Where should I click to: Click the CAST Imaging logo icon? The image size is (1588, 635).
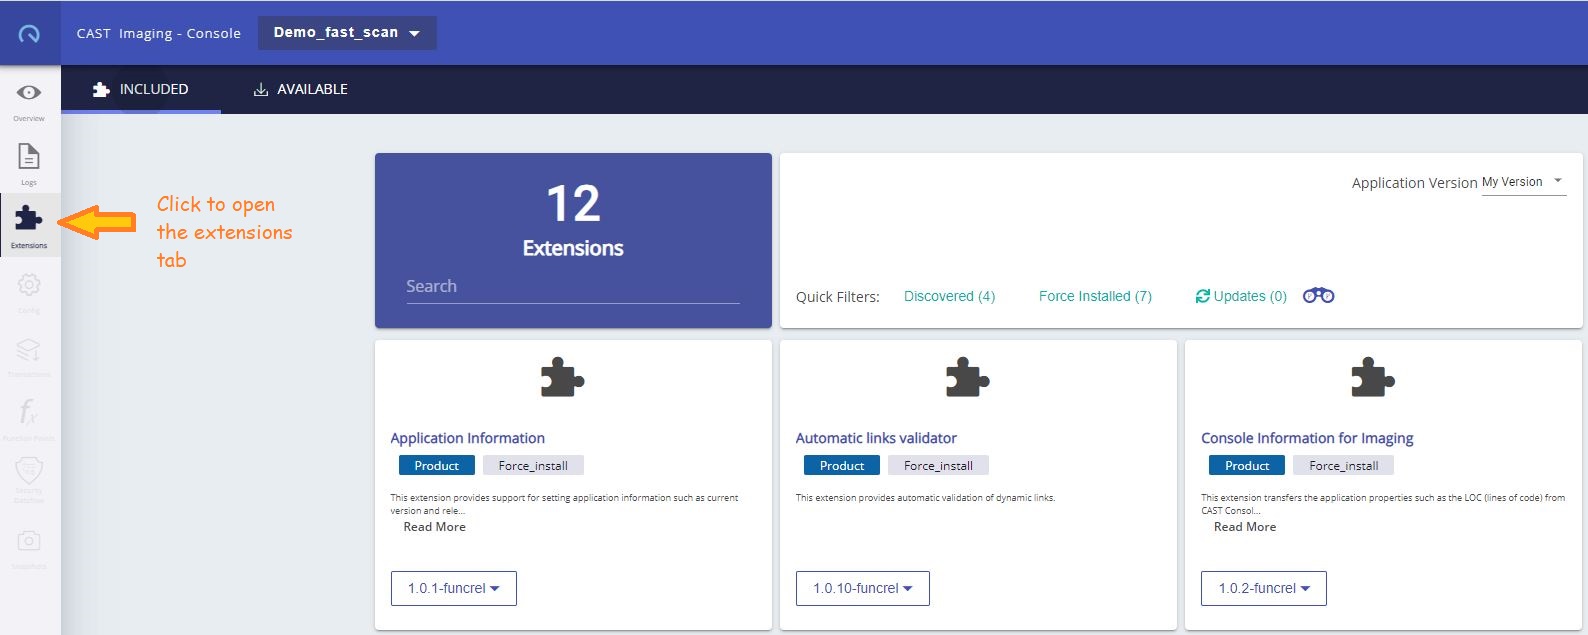[x=29, y=33]
